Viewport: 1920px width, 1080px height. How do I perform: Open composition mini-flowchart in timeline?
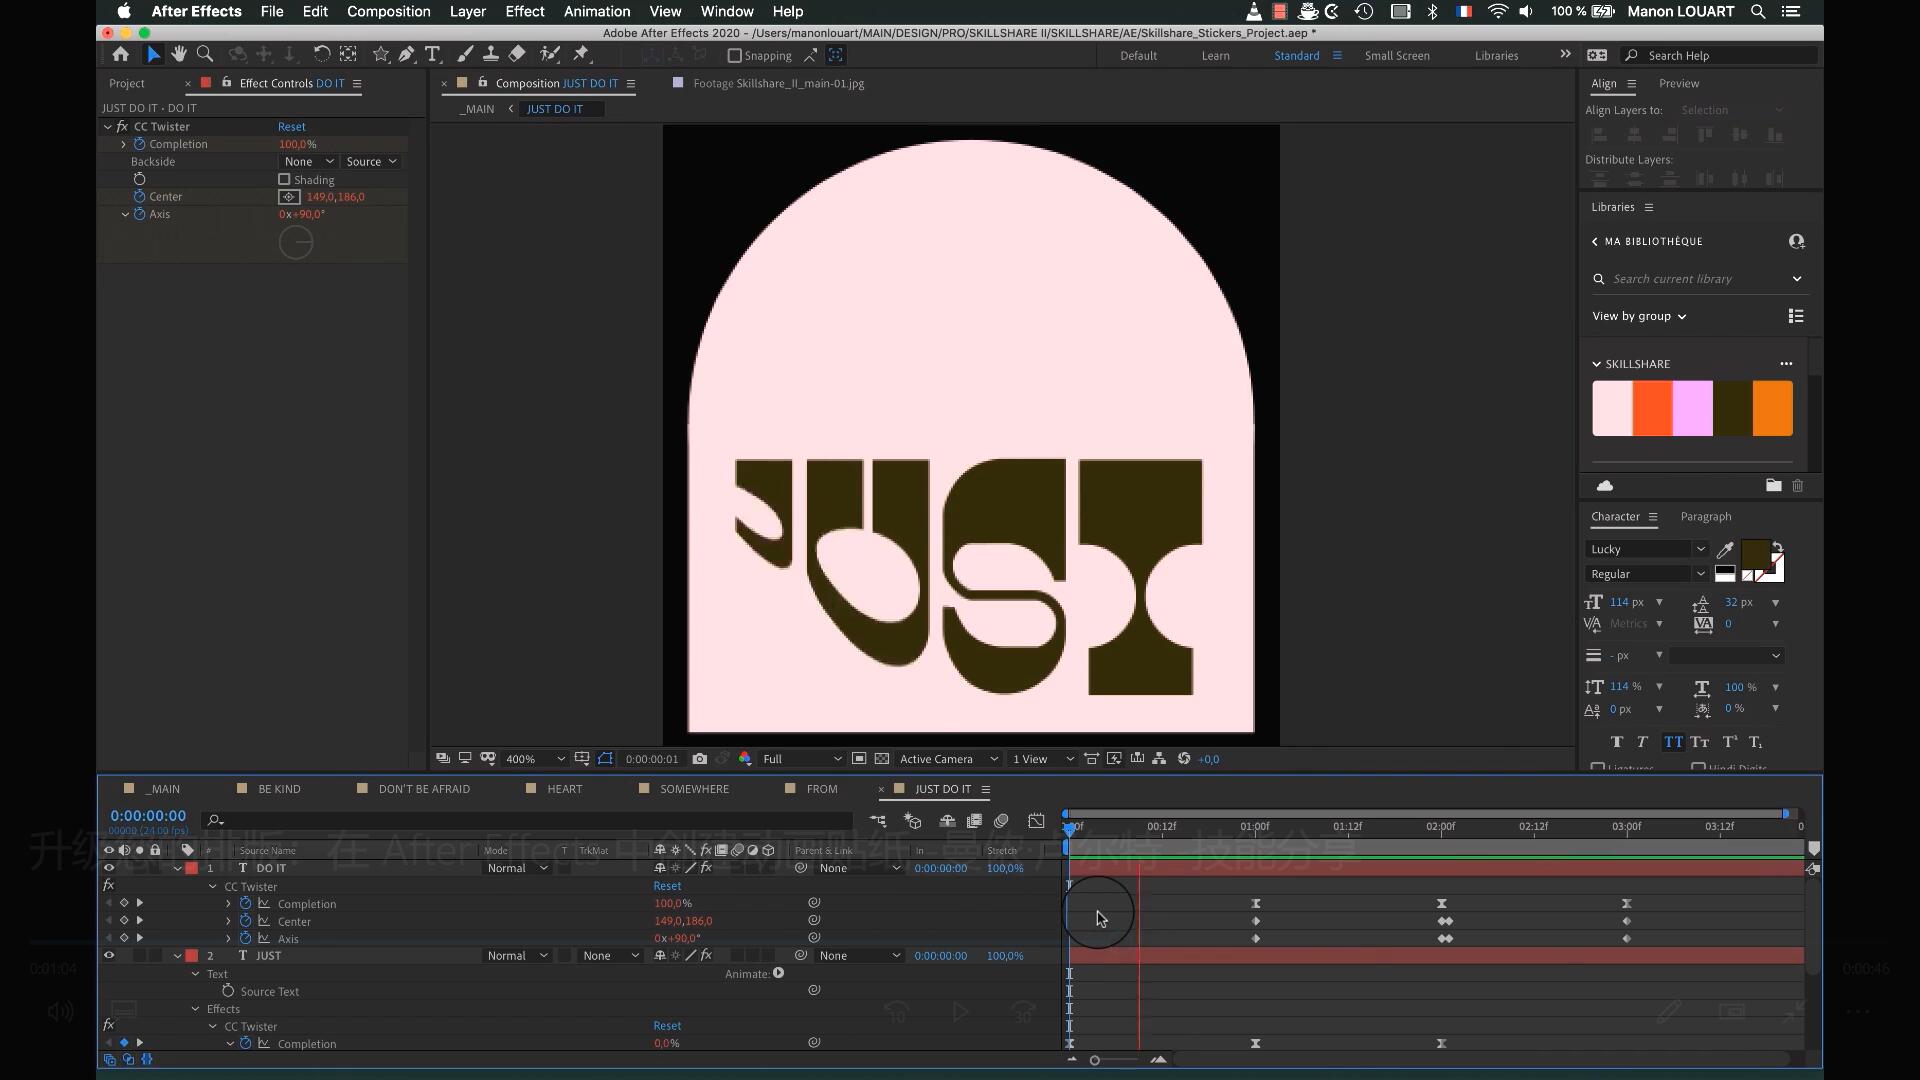pos(878,821)
